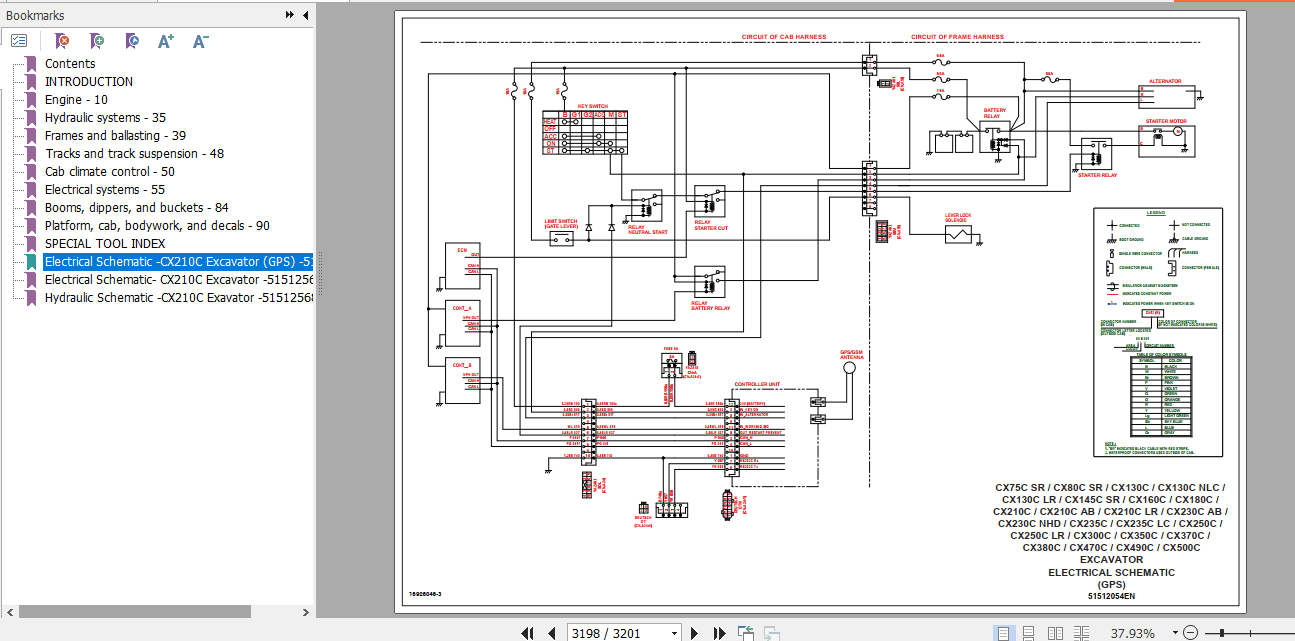The image size is (1295, 641).
Task: Go to the first page
Action: pos(528,633)
